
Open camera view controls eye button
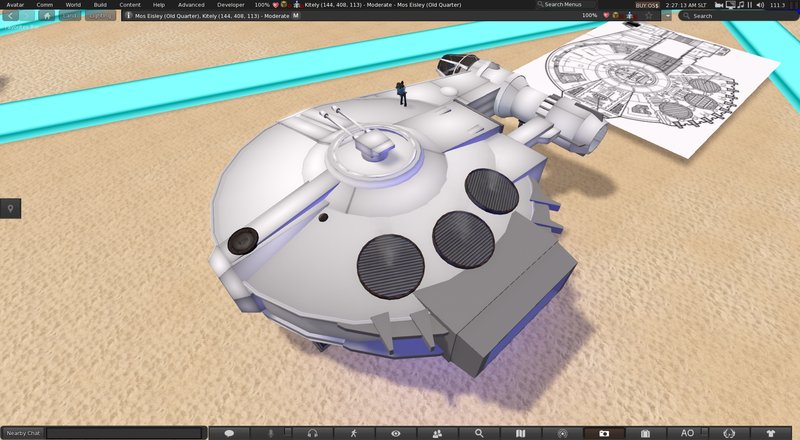pos(395,433)
